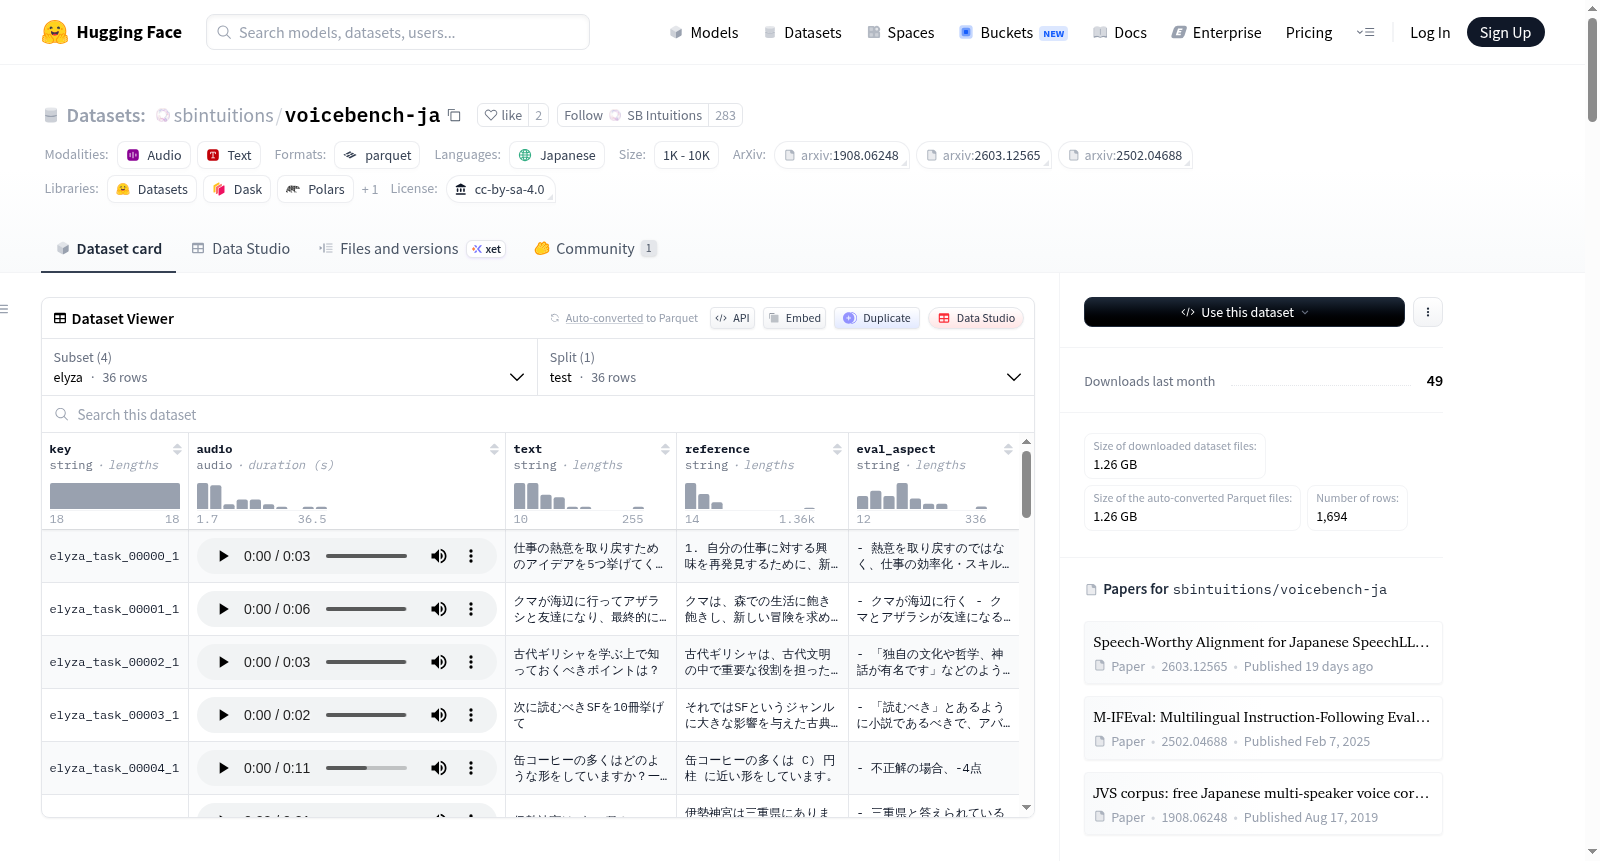Seek in elyza_task_00004_1 audio progress bar
Viewport: 1600px width, 861px height.
tap(366, 768)
